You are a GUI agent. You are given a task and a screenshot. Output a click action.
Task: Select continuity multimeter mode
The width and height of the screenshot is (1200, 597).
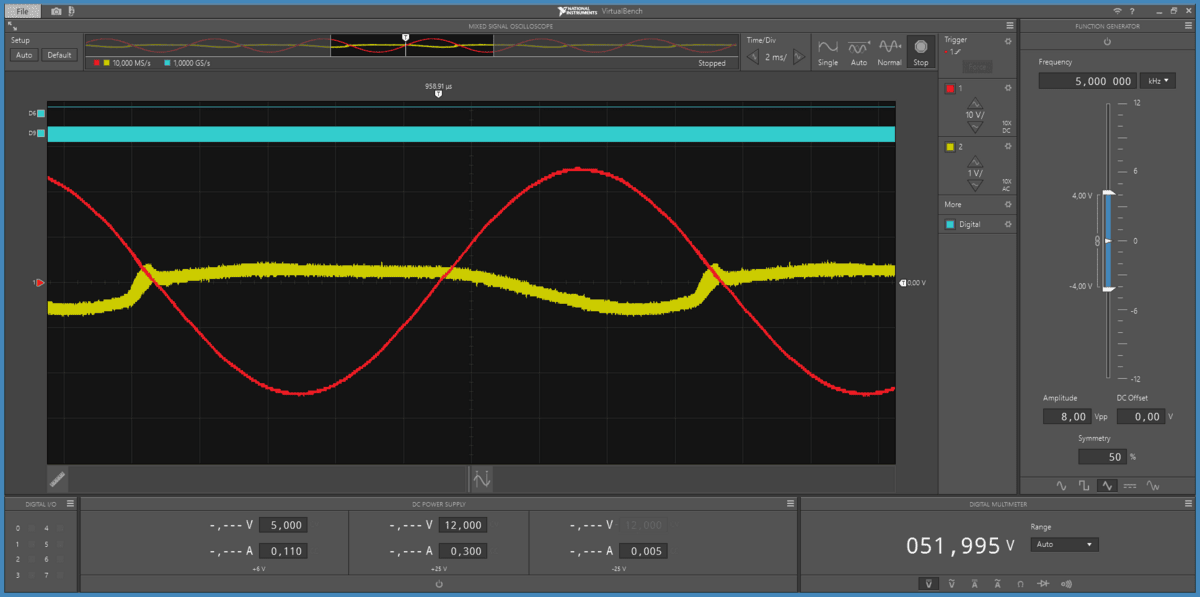point(1067,583)
